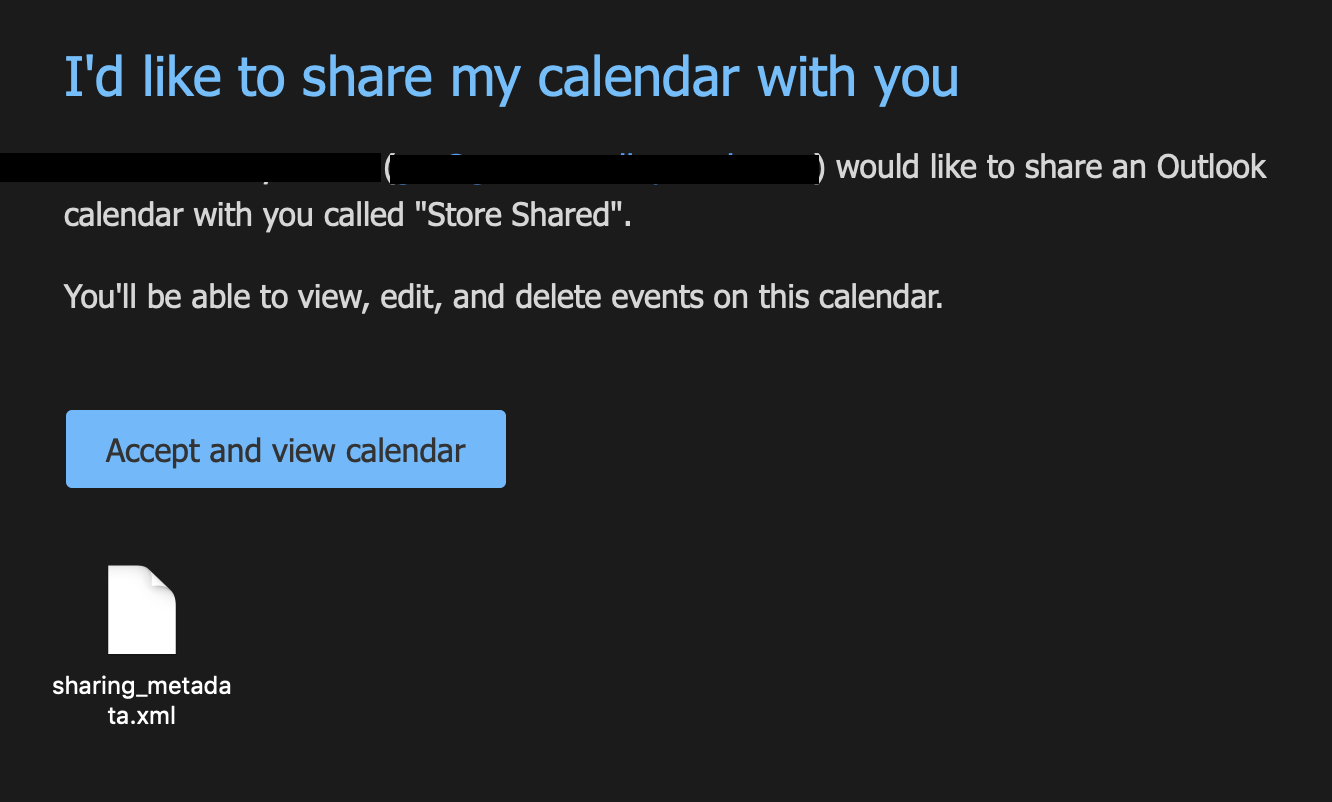Screen dimensions: 1332x802
Task: Click the redacted sender name bar
Action: click(190, 168)
